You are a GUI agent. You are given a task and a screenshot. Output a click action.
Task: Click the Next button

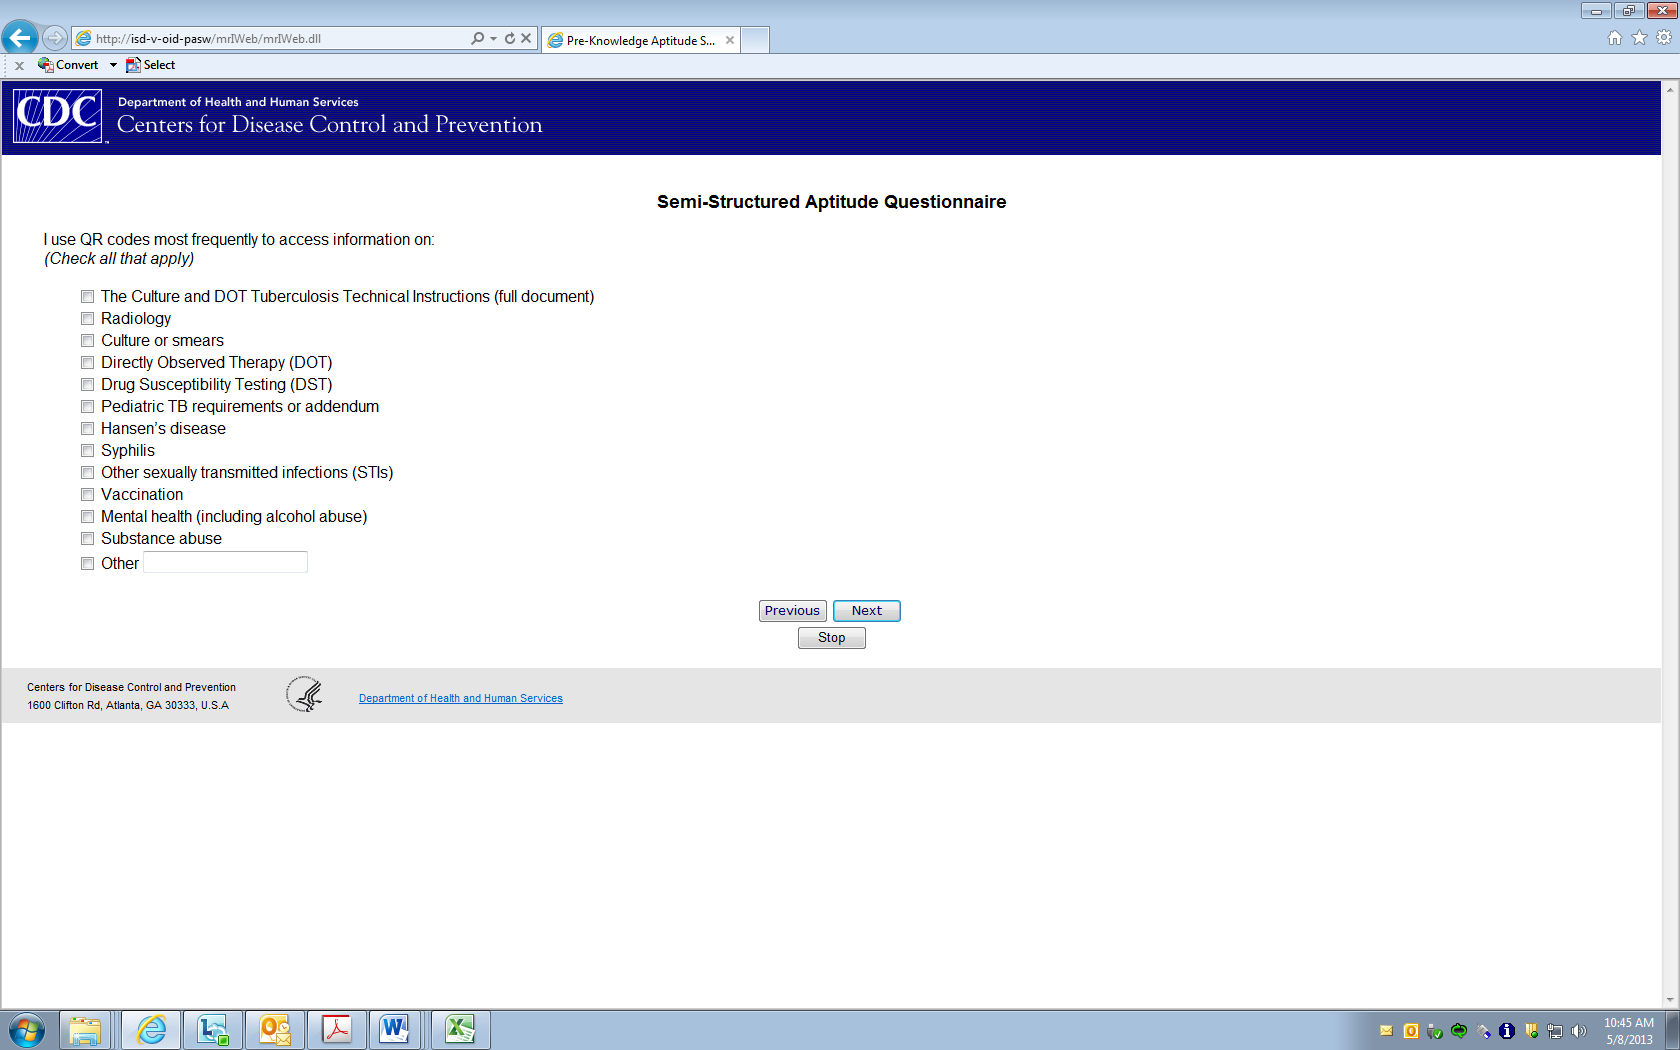[x=867, y=611]
